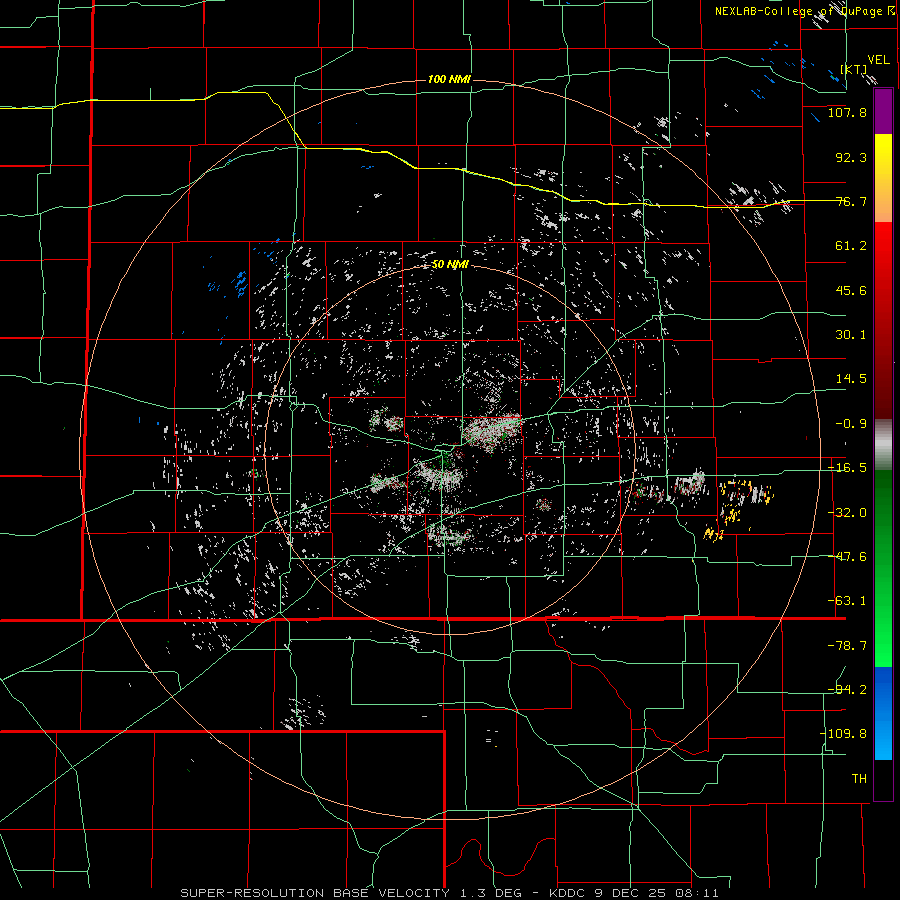Pick the blue segment of color bar
The width and height of the screenshot is (900, 900).
point(883,712)
